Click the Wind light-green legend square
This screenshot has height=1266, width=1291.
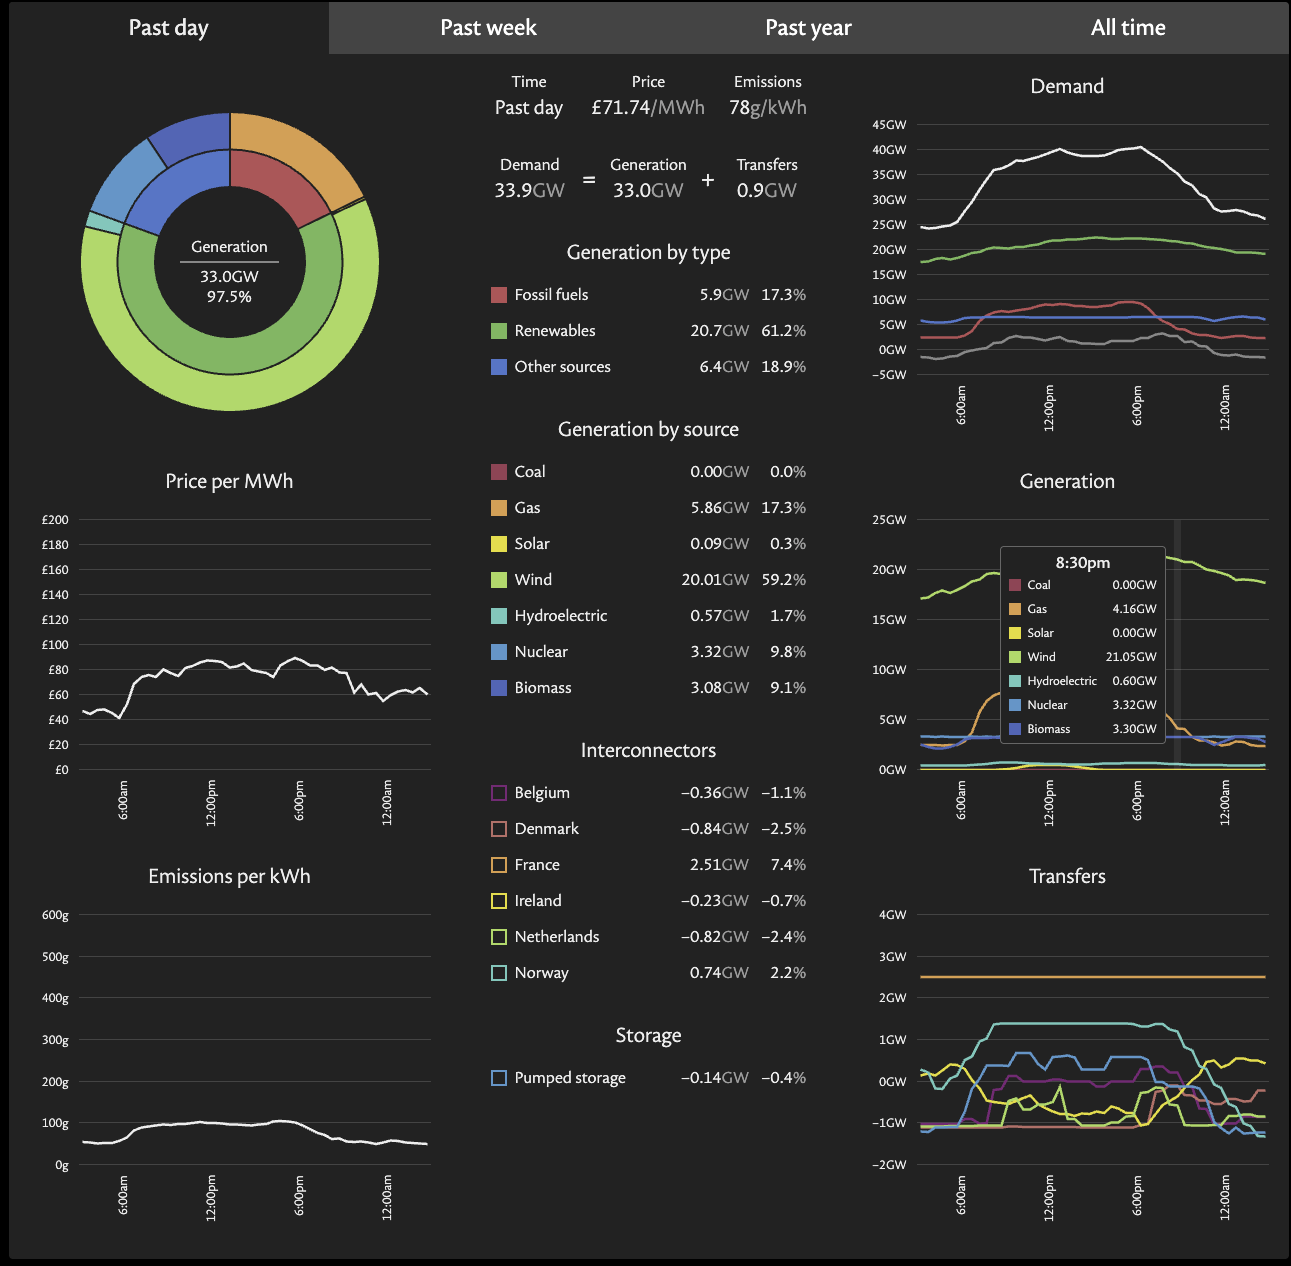(x=499, y=580)
